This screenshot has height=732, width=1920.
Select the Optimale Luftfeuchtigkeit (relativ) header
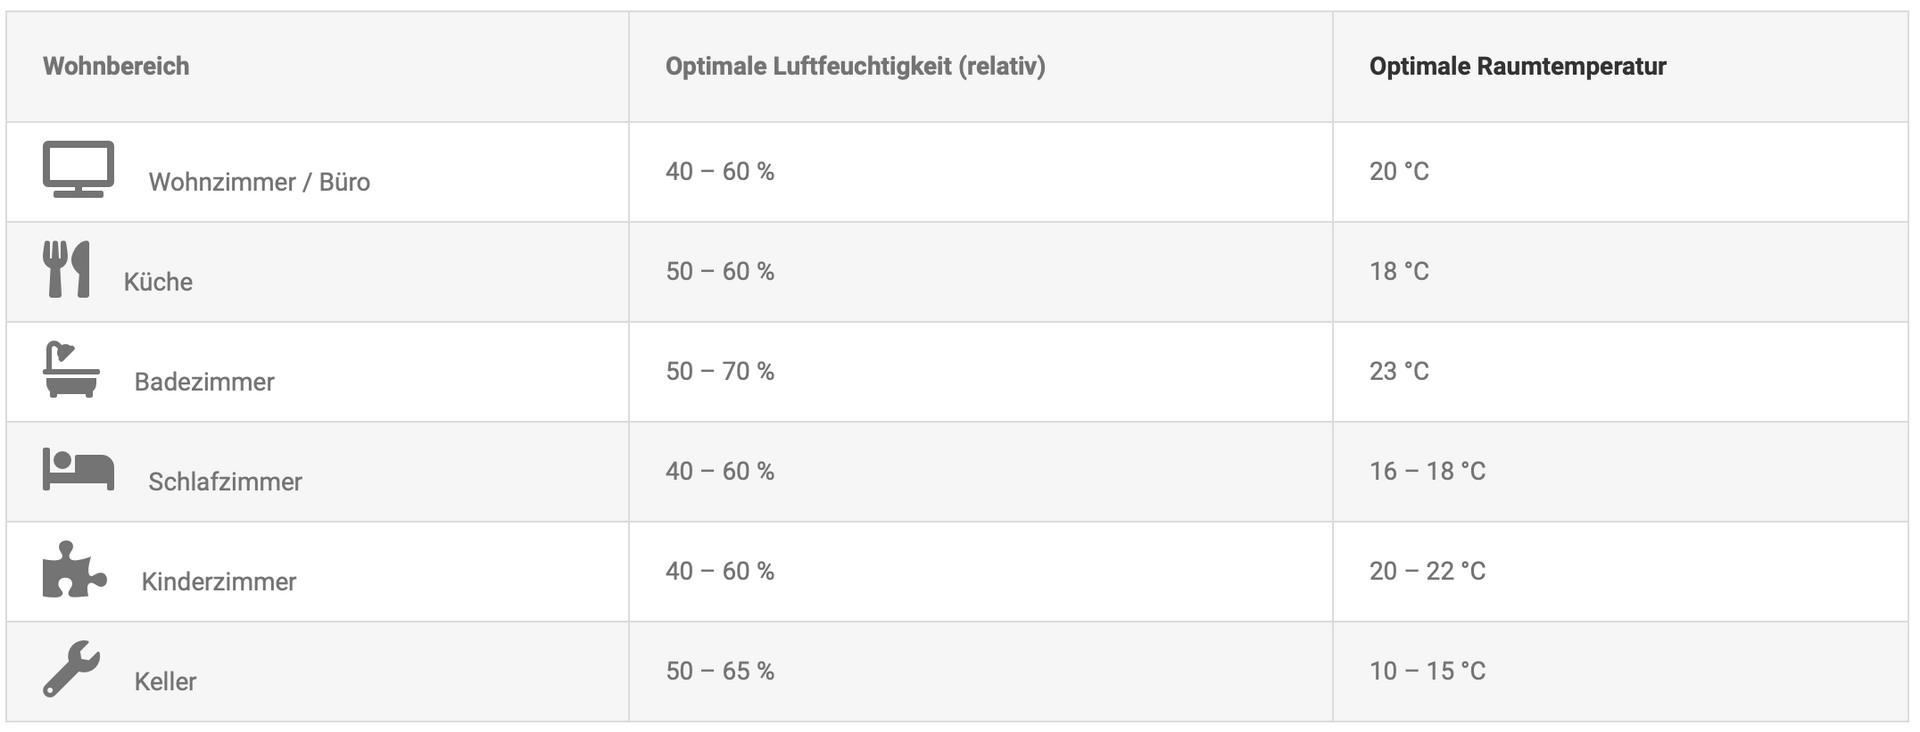click(855, 66)
